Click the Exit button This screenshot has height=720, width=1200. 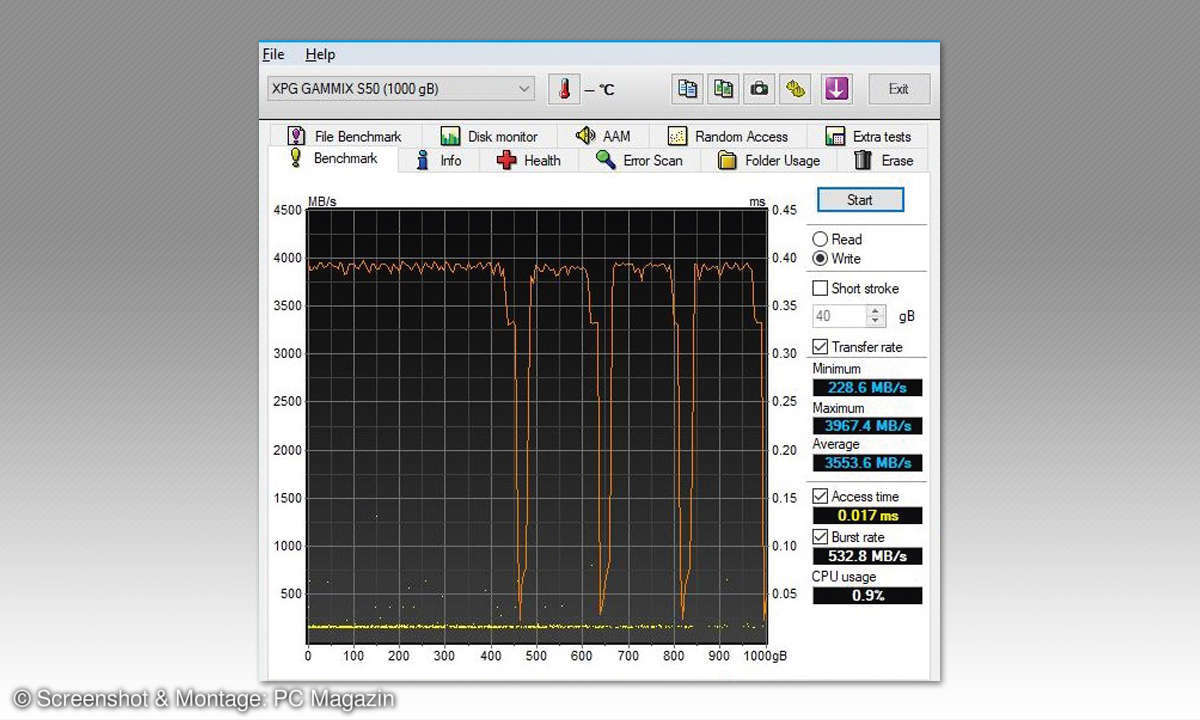(899, 89)
